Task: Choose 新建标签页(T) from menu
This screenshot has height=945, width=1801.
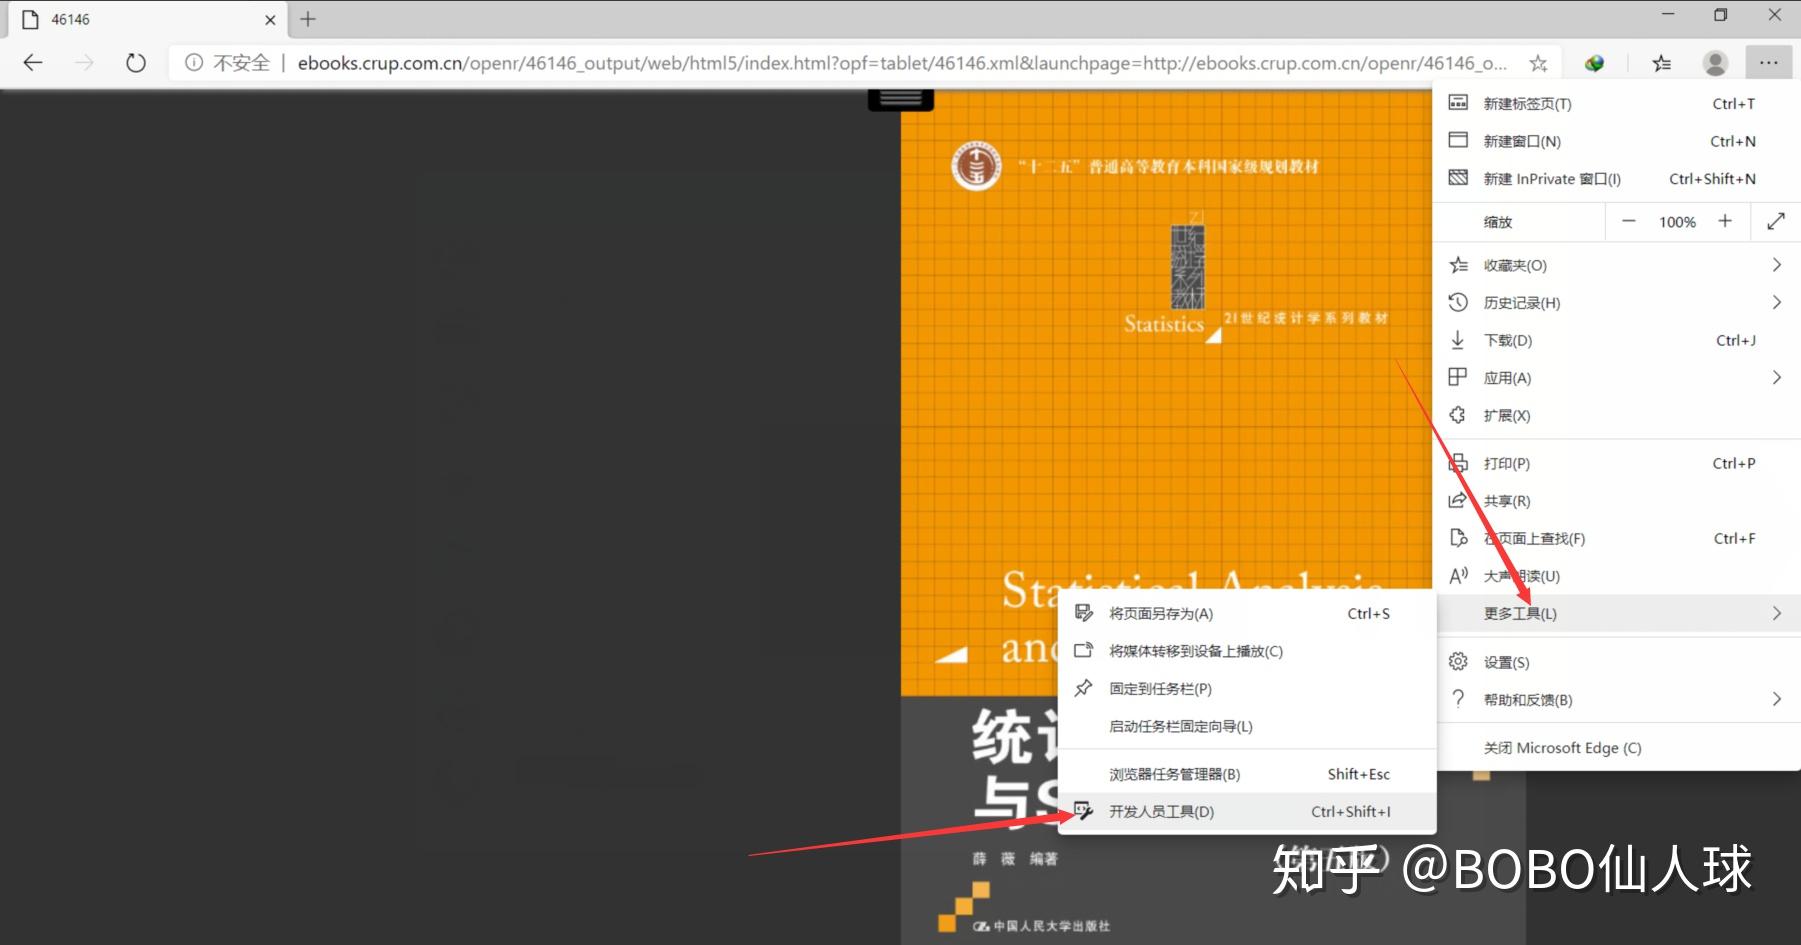Action: coord(1617,104)
